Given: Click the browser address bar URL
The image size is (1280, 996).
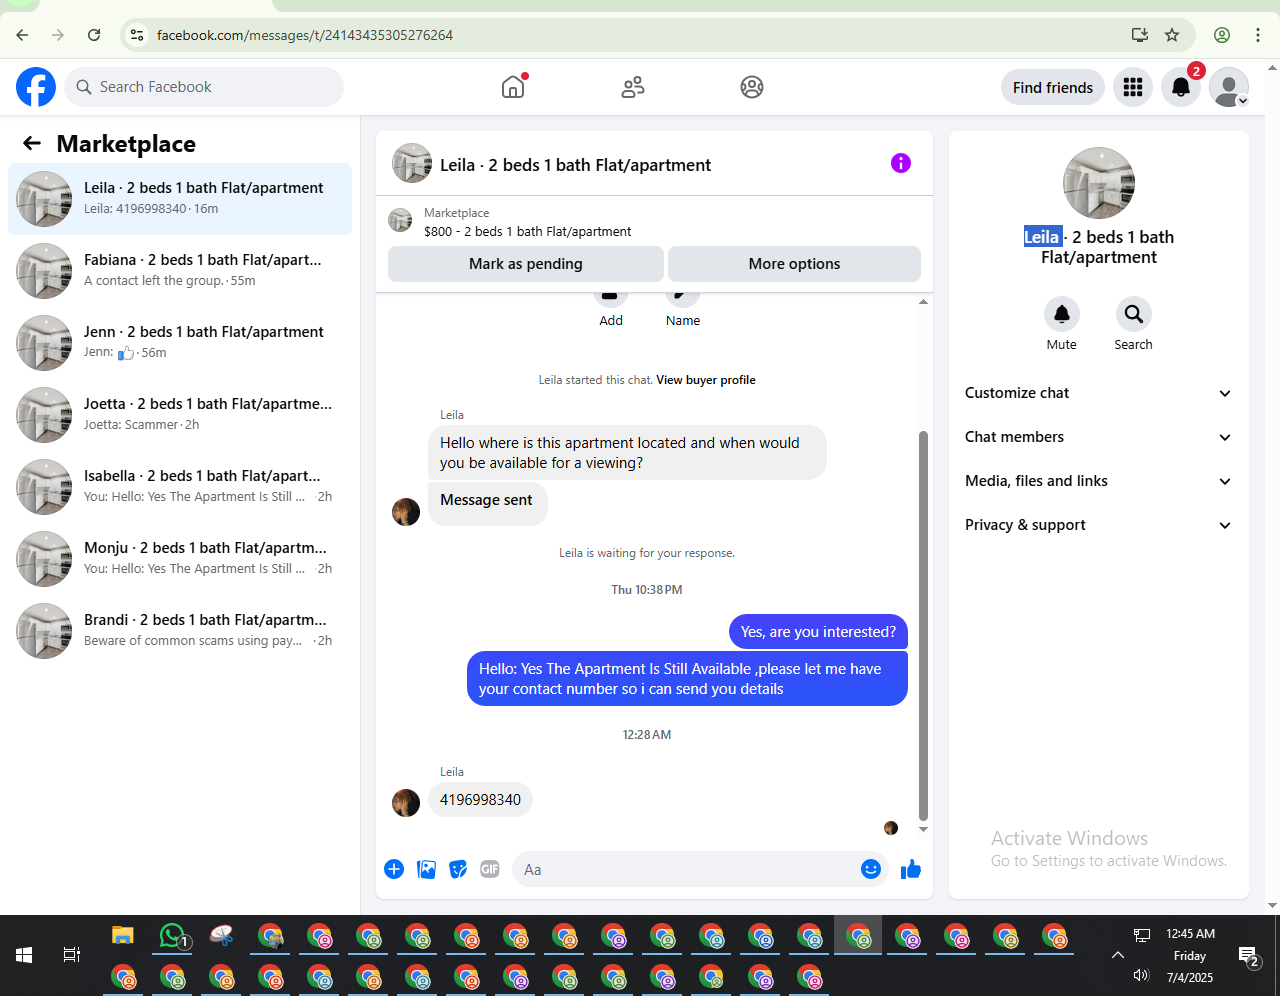Looking at the screenshot, I should 305,35.
